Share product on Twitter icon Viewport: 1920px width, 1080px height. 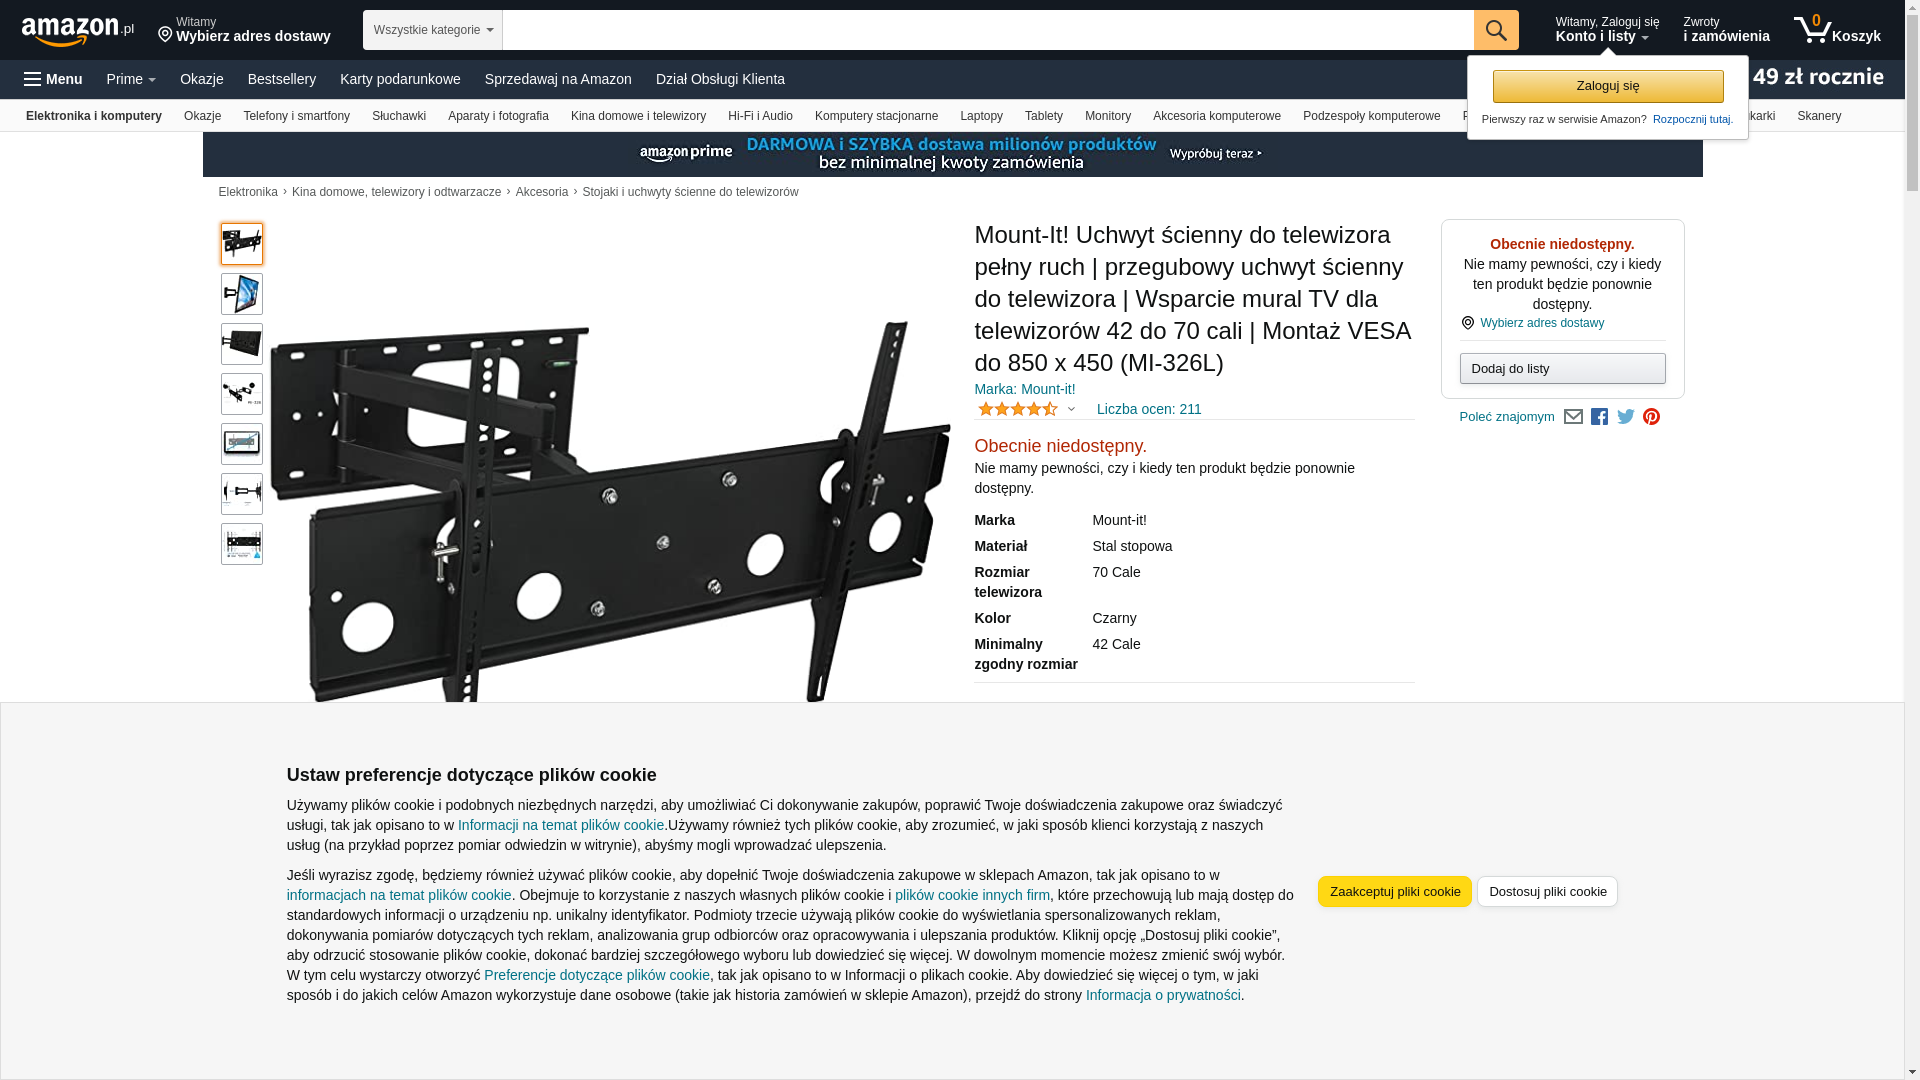click(1626, 417)
